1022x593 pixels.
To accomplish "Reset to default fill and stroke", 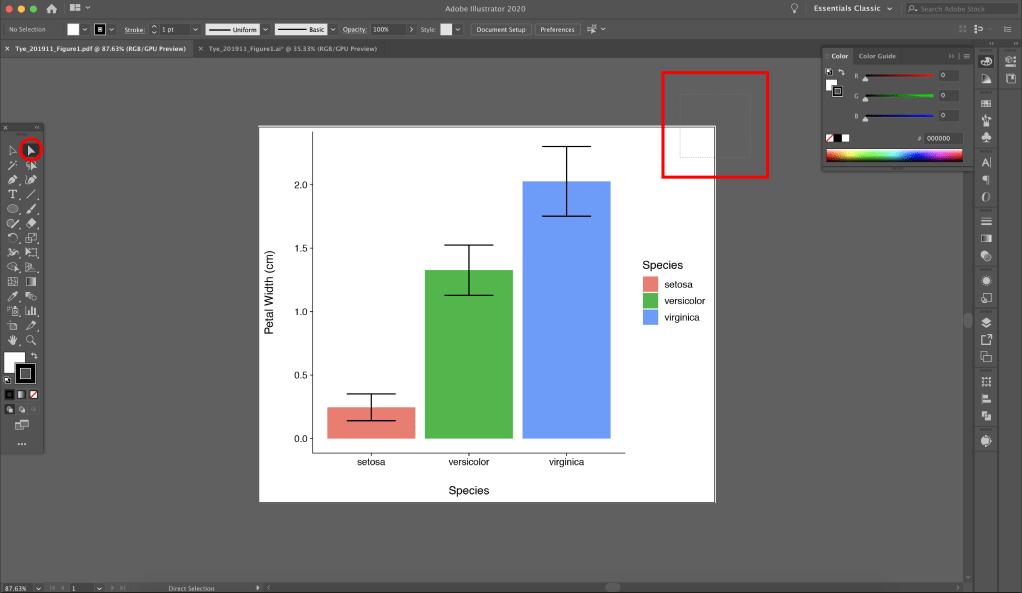I will coord(8,380).
